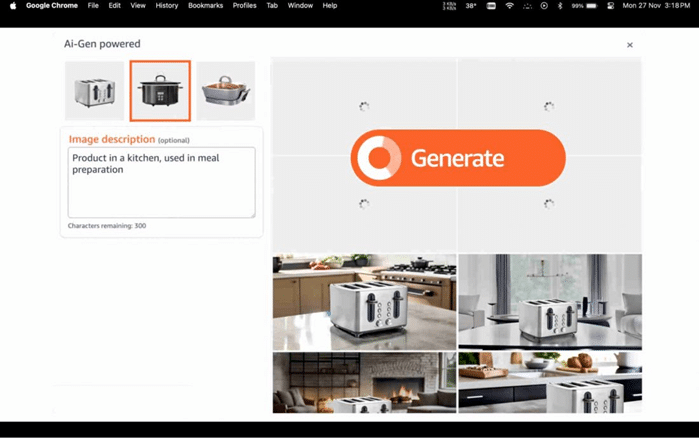Image resolution: width=699 pixels, height=438 pixels.
Task: Click the now playing media icon
Action: [x=544, y=6]
